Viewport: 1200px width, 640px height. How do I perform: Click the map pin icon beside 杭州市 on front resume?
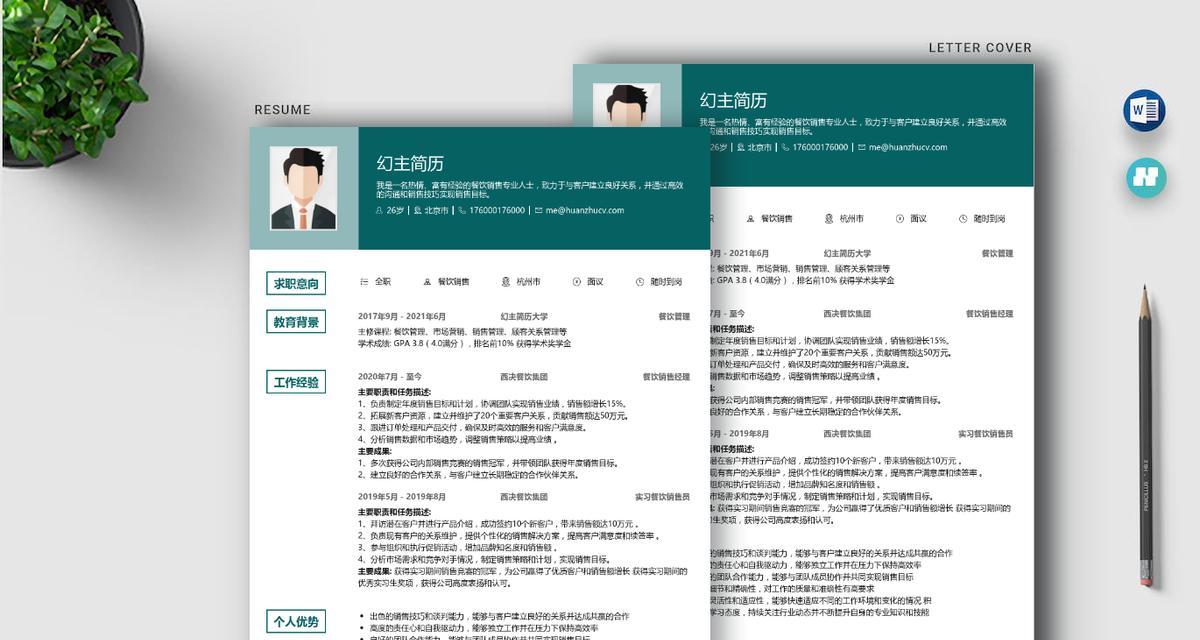[506, 282]
